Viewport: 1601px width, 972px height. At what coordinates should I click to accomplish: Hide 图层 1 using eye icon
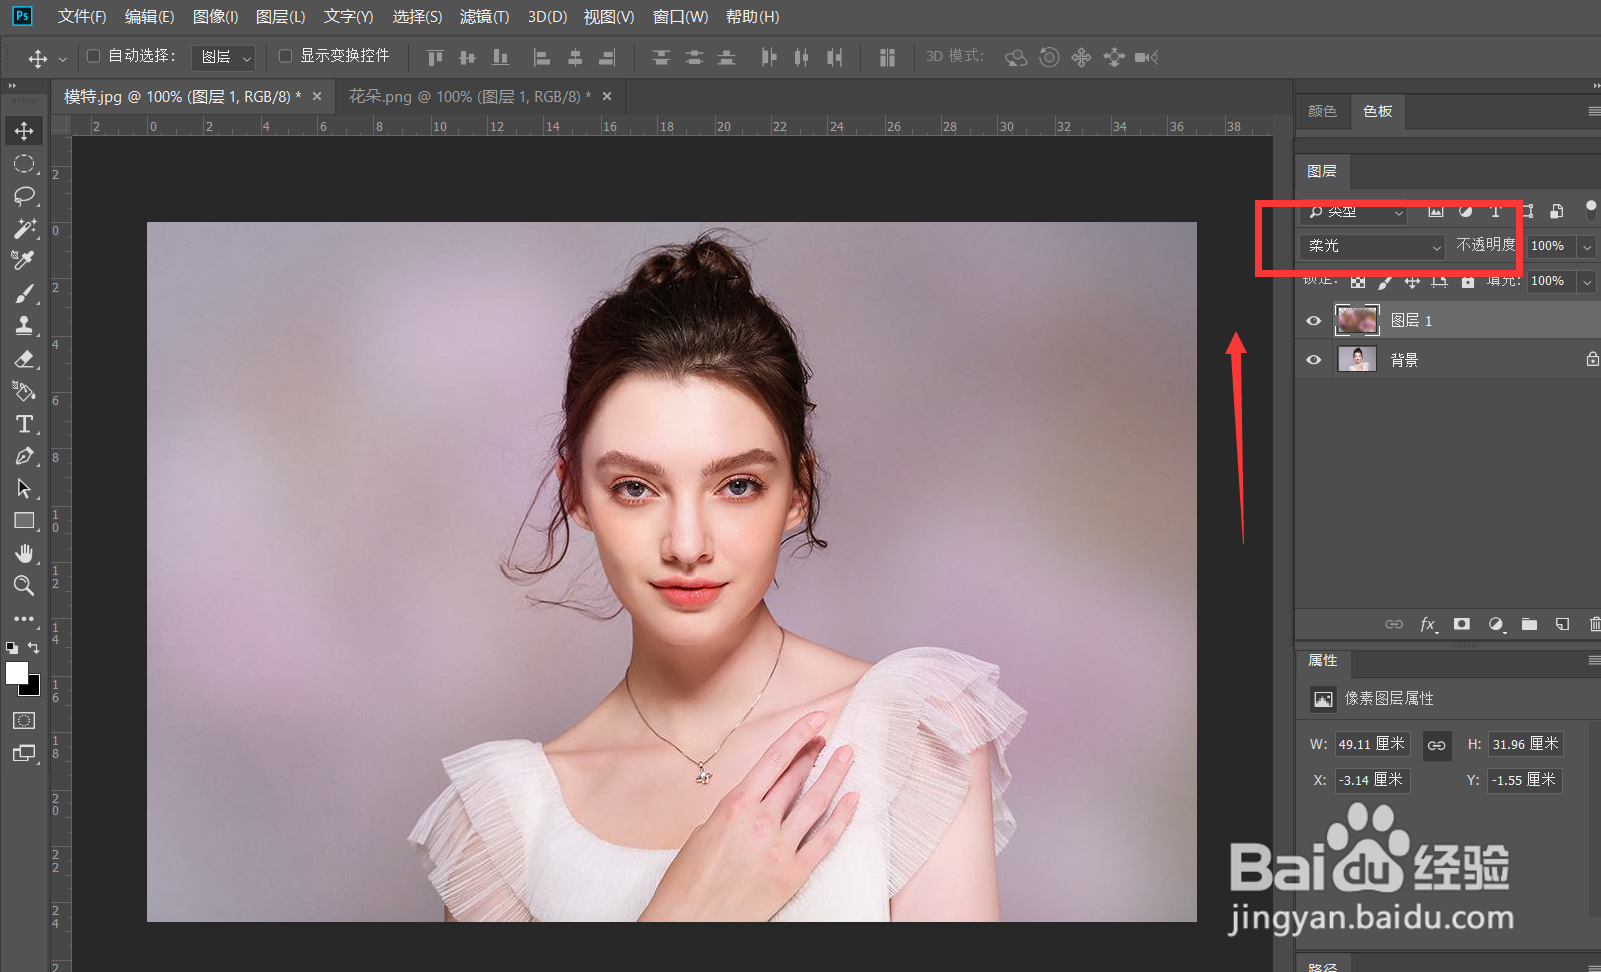1314,321
